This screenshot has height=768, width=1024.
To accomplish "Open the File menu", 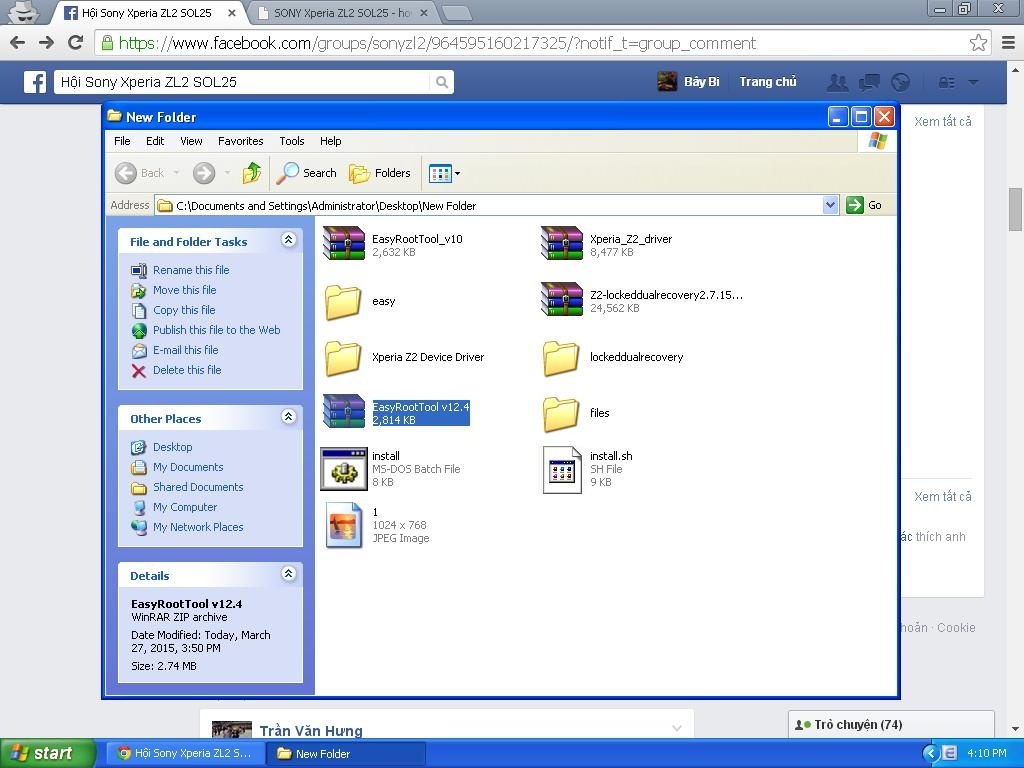I will pyautogui.click(x=122, y=141).
